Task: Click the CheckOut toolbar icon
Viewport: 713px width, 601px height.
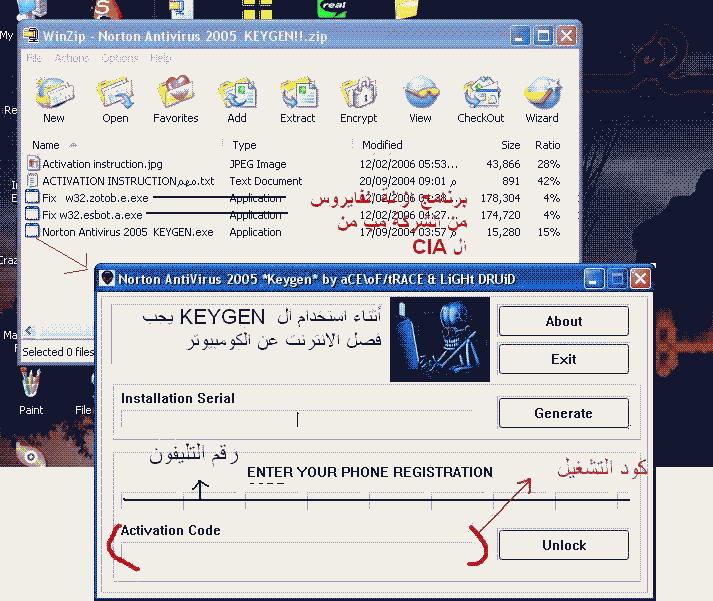Action: coord(481,100)
